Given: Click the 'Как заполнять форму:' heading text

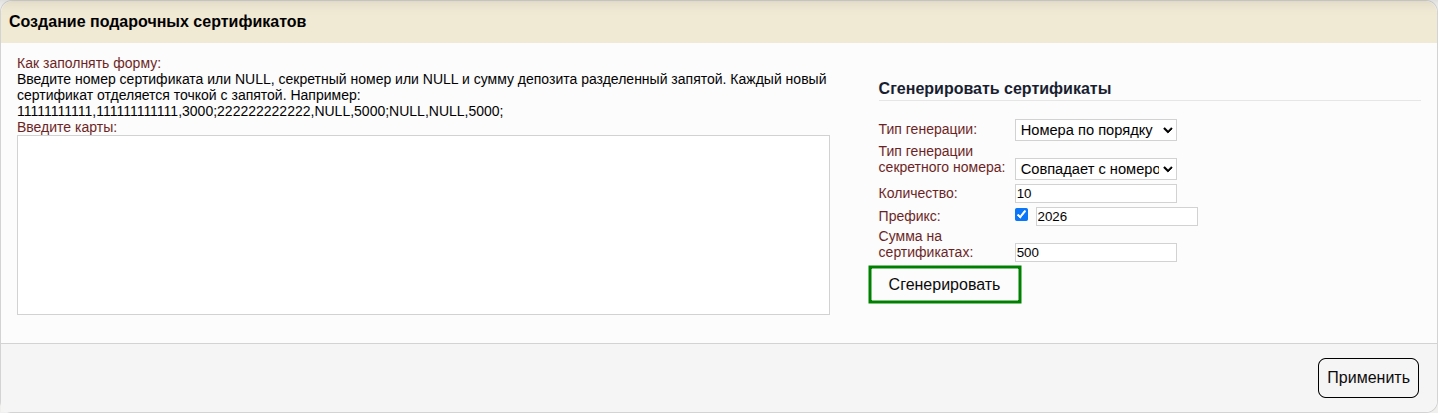Looking at the screenshot, I should (x=89, y=63).
